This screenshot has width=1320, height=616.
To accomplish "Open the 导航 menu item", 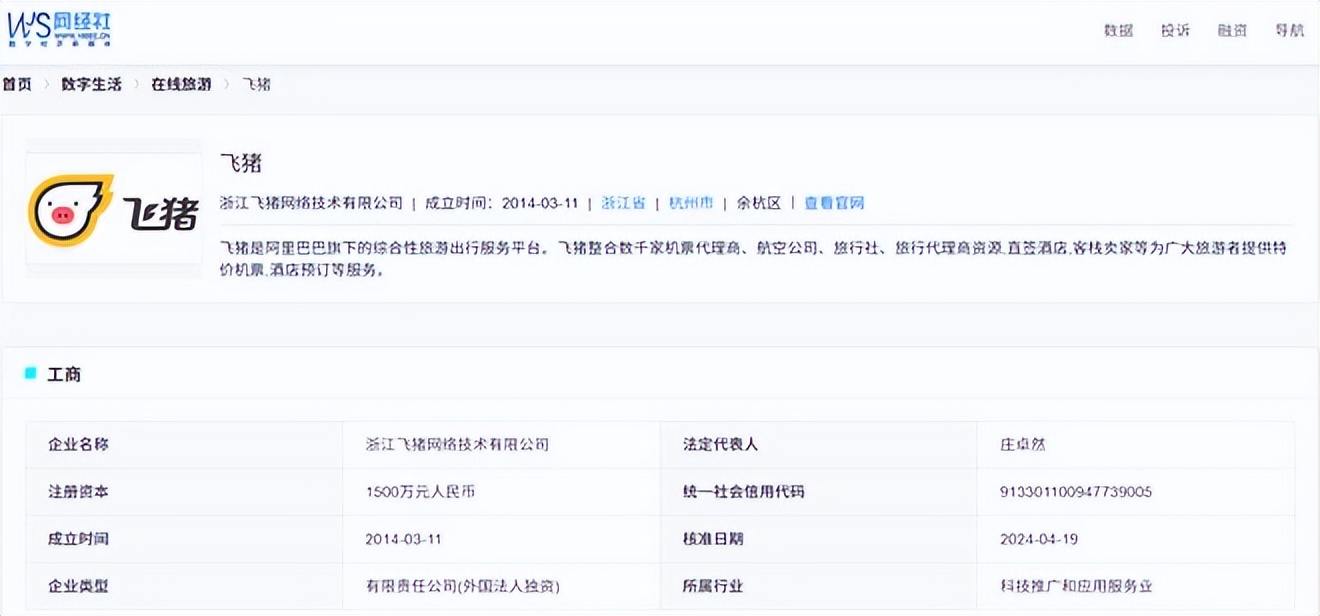I will [1289, 30].
